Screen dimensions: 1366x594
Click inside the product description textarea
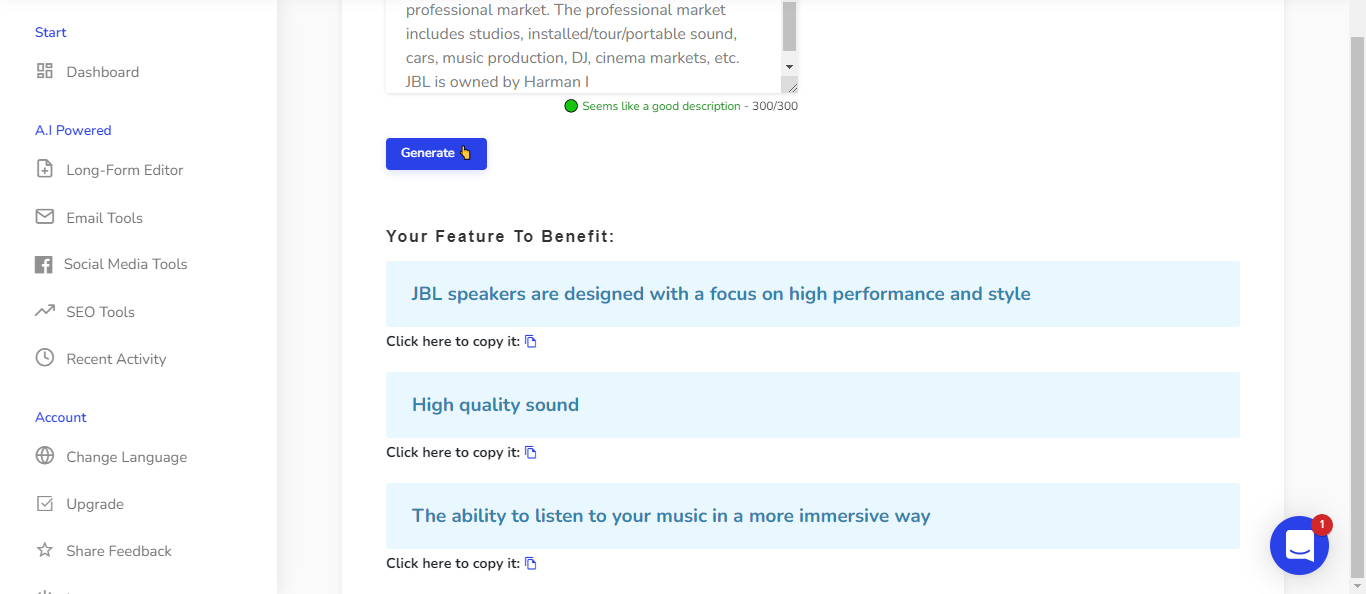[584, 46]
